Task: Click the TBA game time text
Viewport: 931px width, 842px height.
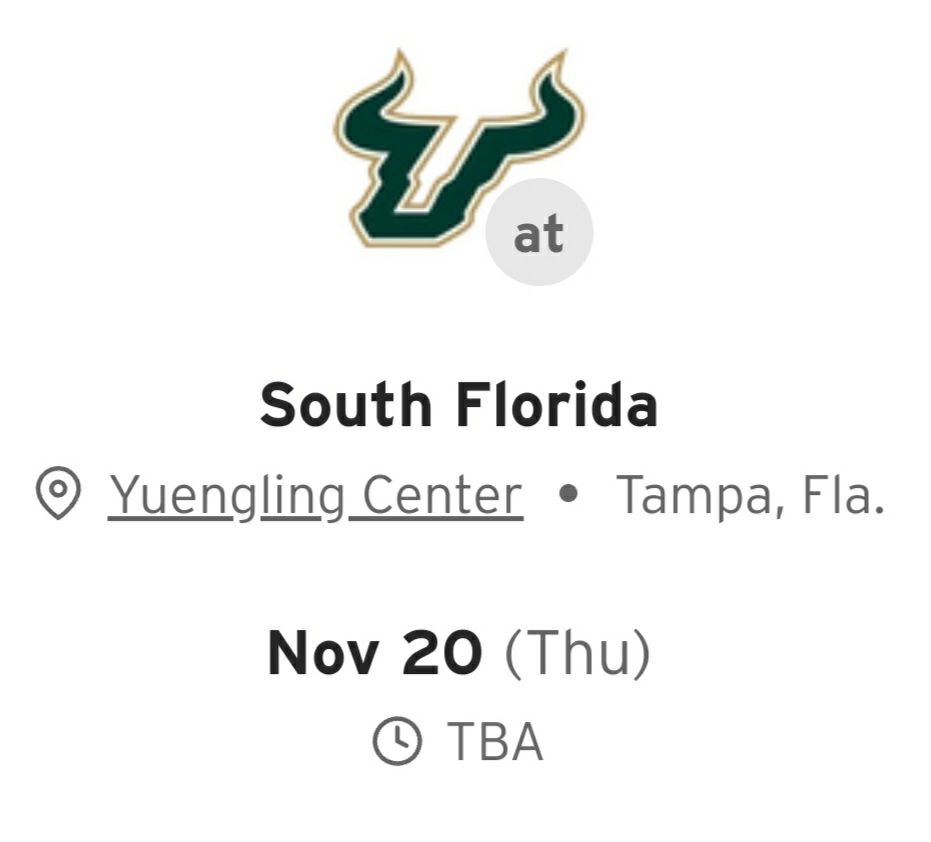Action: click(x=494, y=742)
